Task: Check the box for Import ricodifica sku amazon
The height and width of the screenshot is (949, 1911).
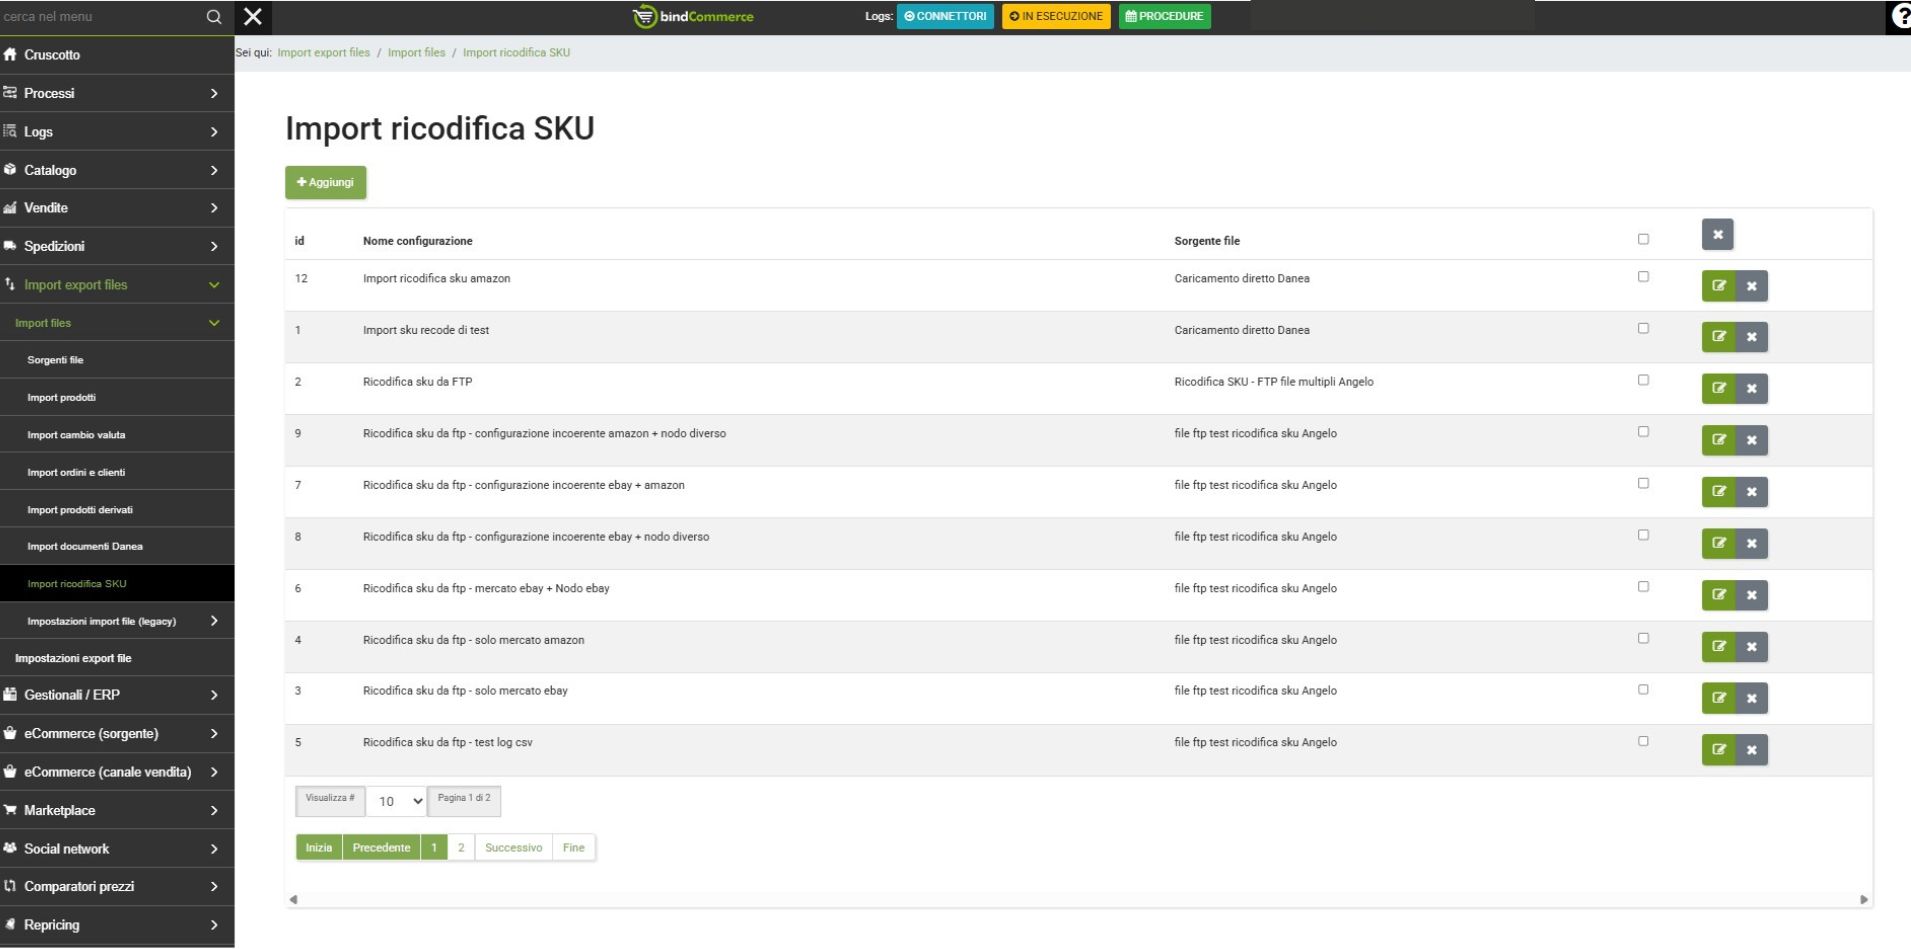Action: click(x=1643, y=277)
